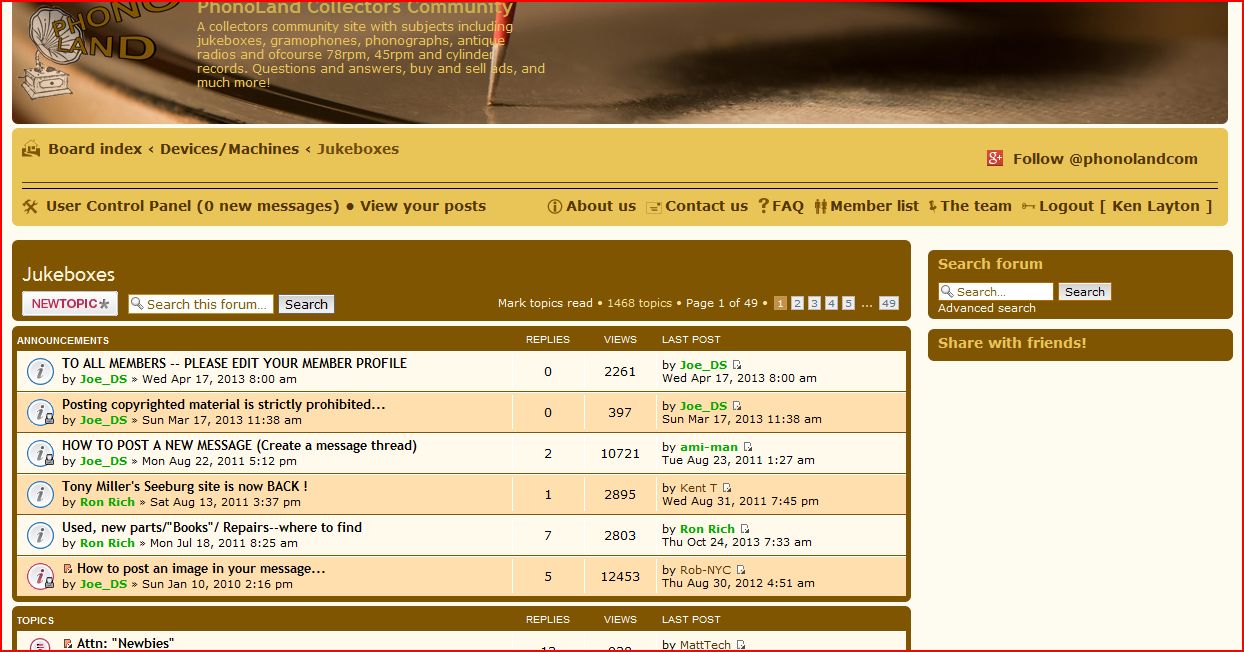
Task: Open 'Devices/Machines' in the breadcrumb
Action: click(x=228, y=148)
